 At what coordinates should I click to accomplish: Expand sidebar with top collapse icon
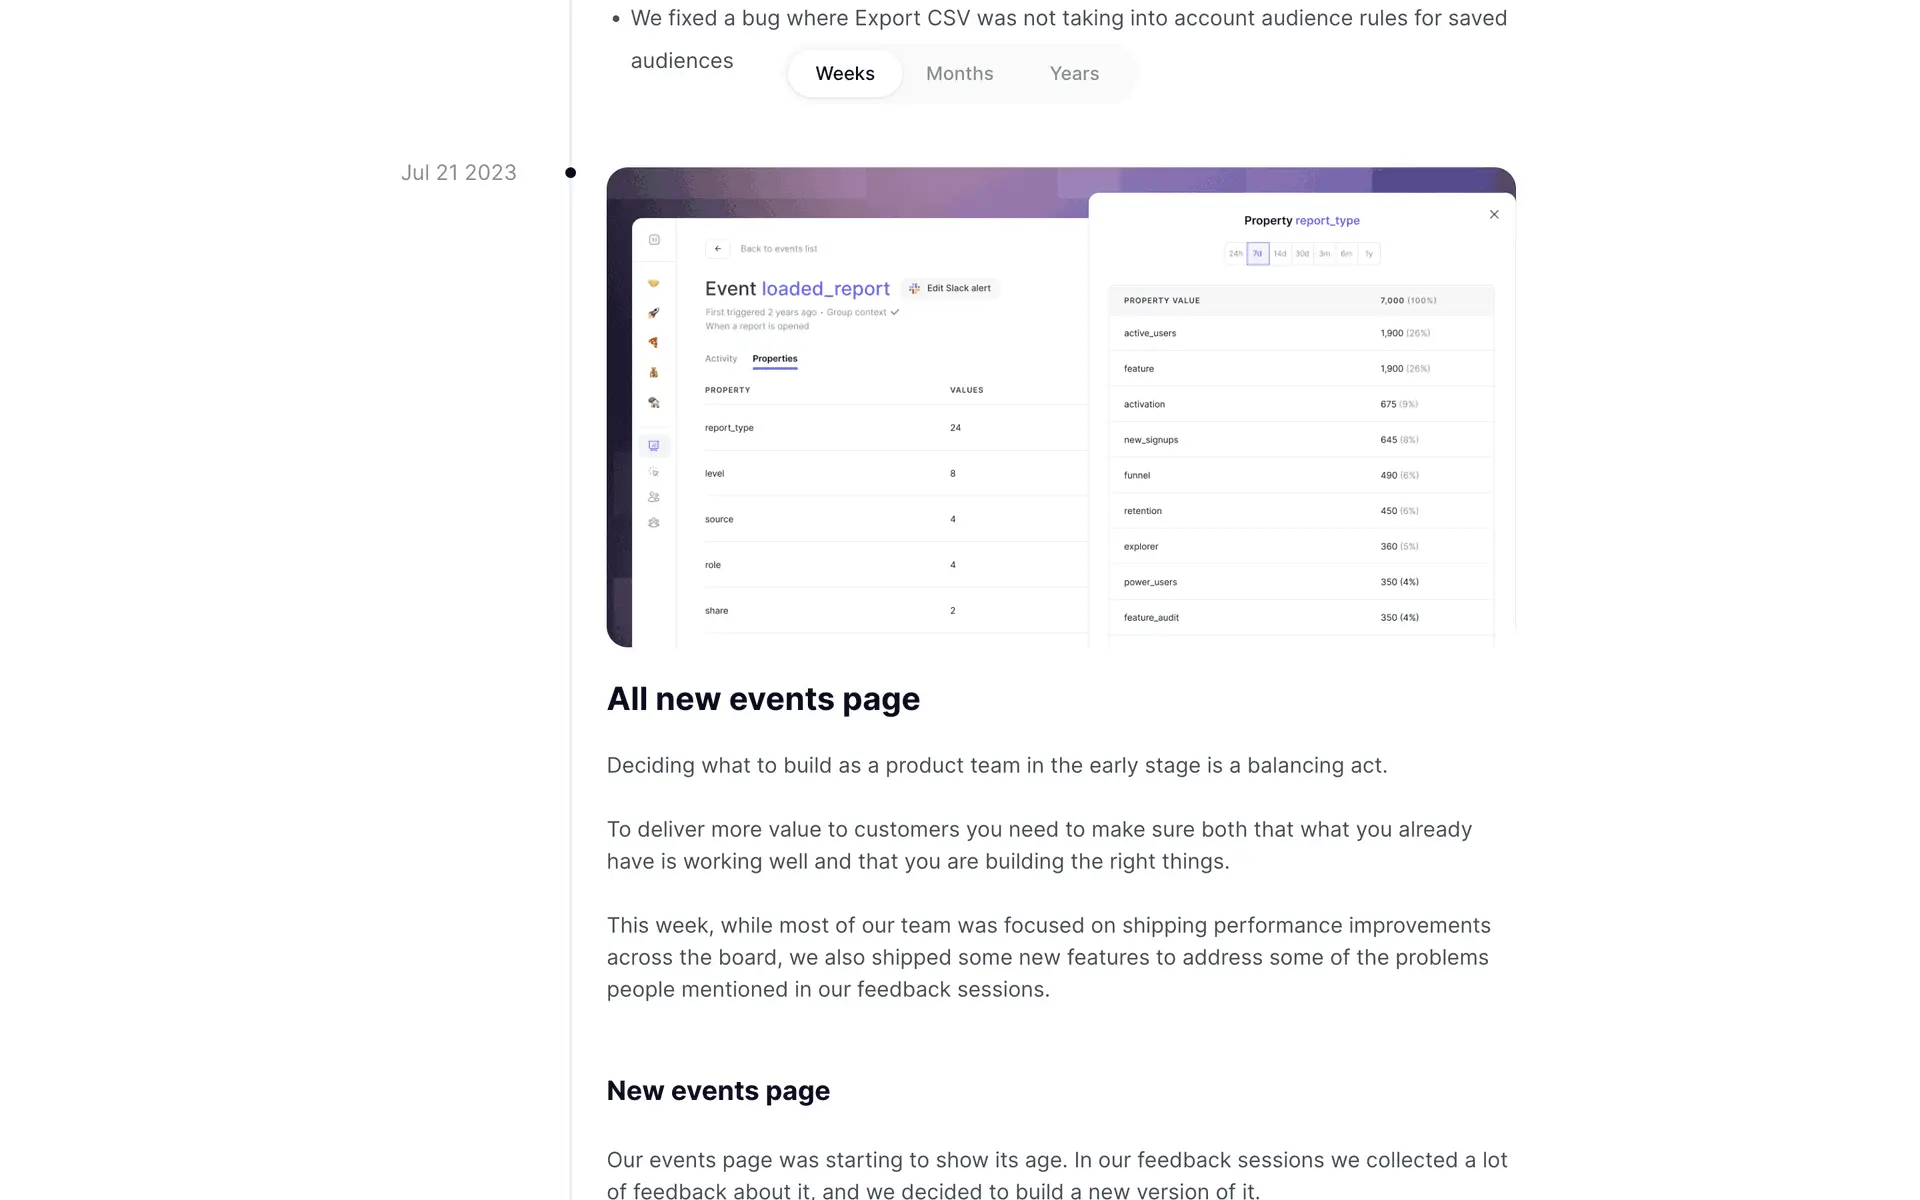pyautogui.click(x=654, y=240)
